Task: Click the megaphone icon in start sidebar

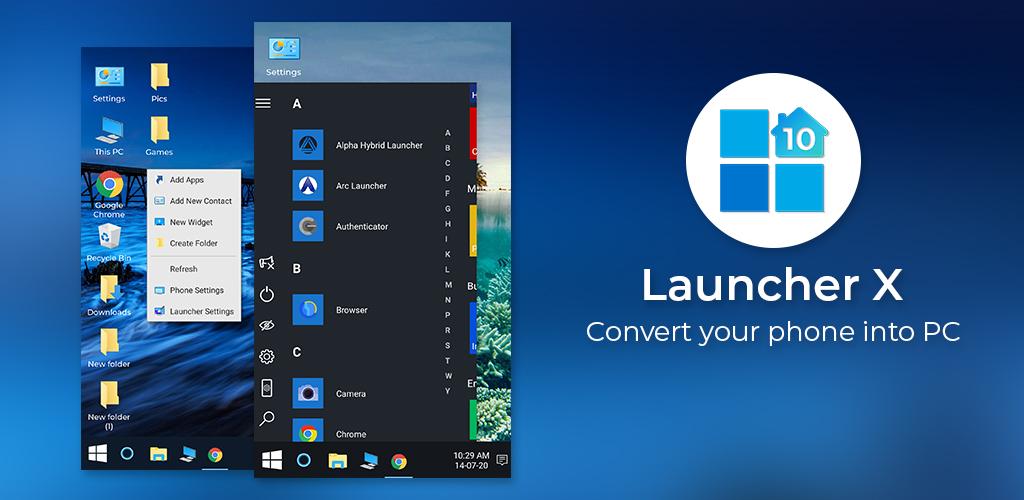Action: (x=266, y=262)
